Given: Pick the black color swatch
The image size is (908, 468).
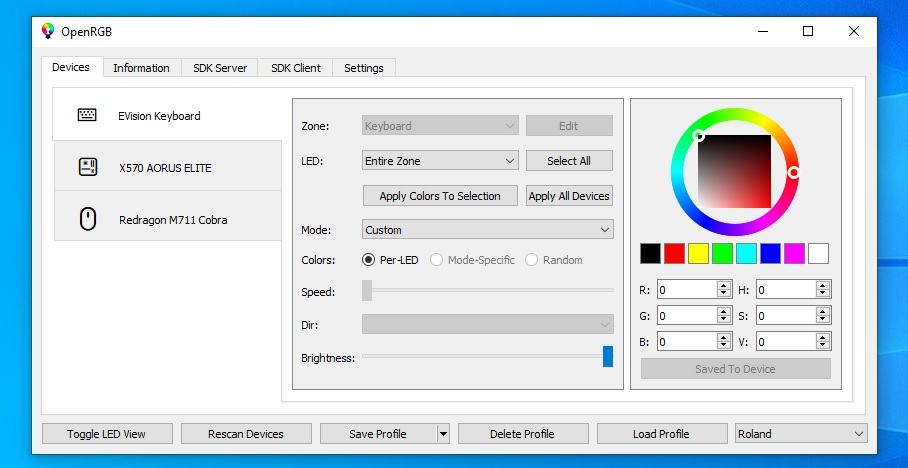Looking at the screenshot, I should point(650,254).
